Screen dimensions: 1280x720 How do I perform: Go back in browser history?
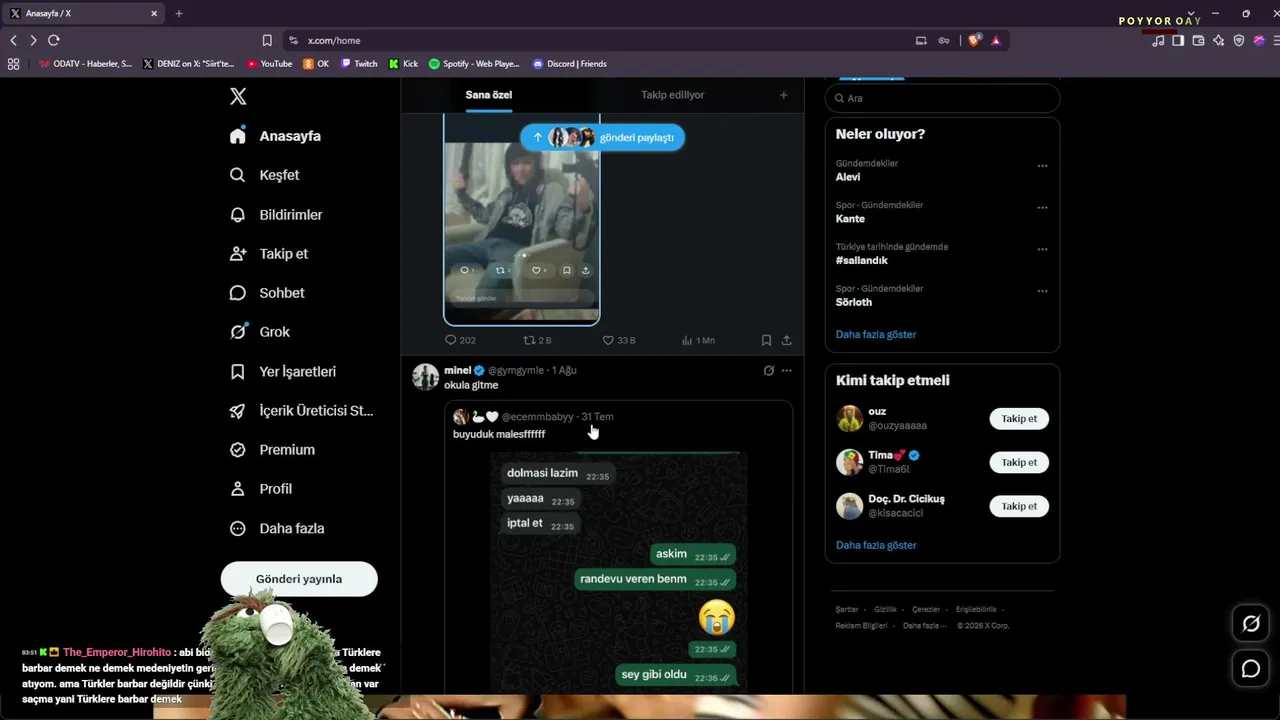(x=13, y=40)
